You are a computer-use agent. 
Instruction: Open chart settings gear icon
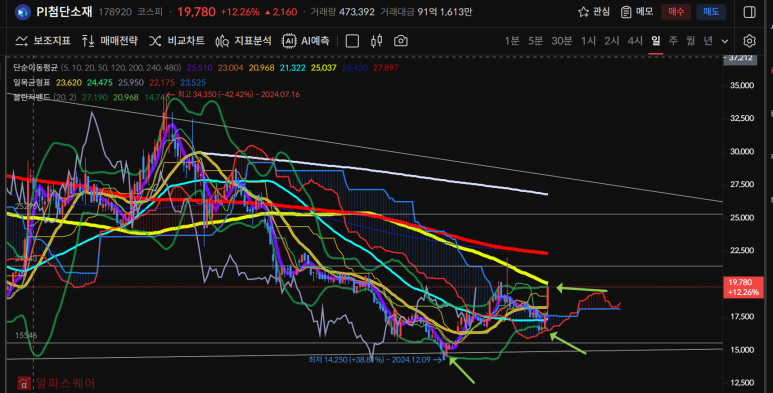point(749,41)
